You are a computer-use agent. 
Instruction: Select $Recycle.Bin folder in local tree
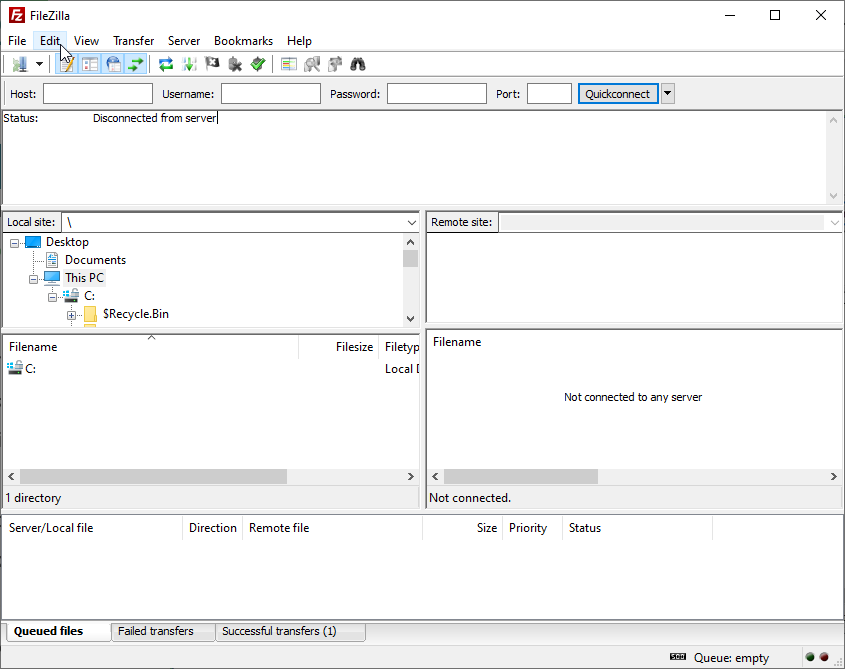[136, 314]
